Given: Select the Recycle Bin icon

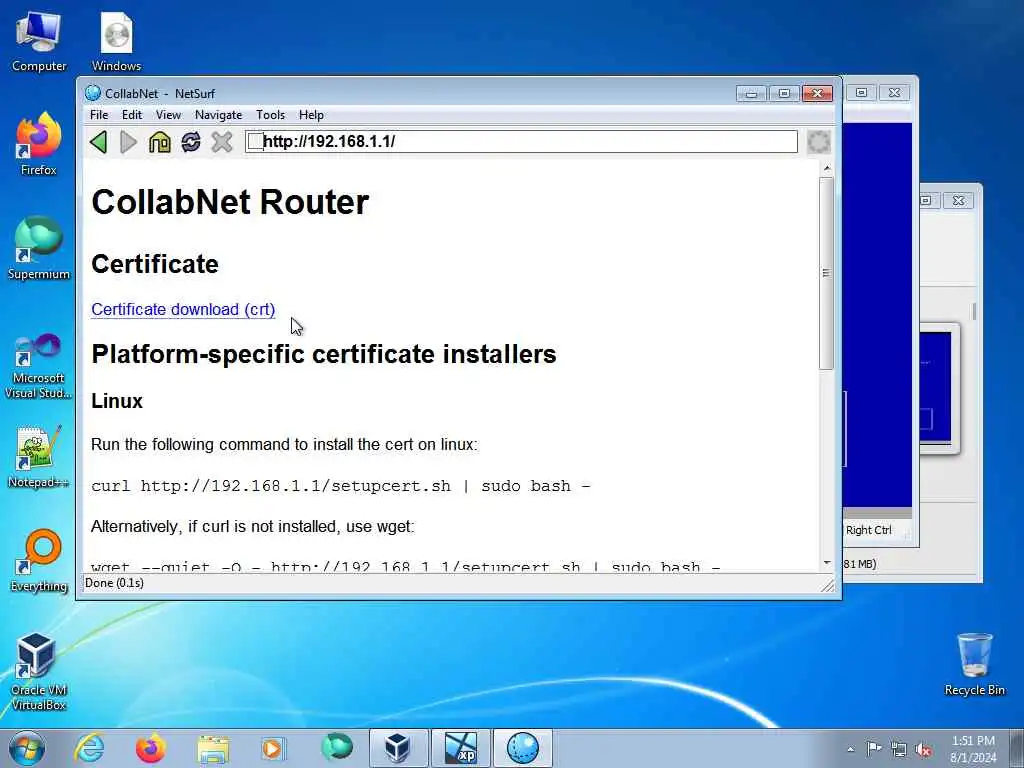Looking at the screenshot, I should [974, 665].
